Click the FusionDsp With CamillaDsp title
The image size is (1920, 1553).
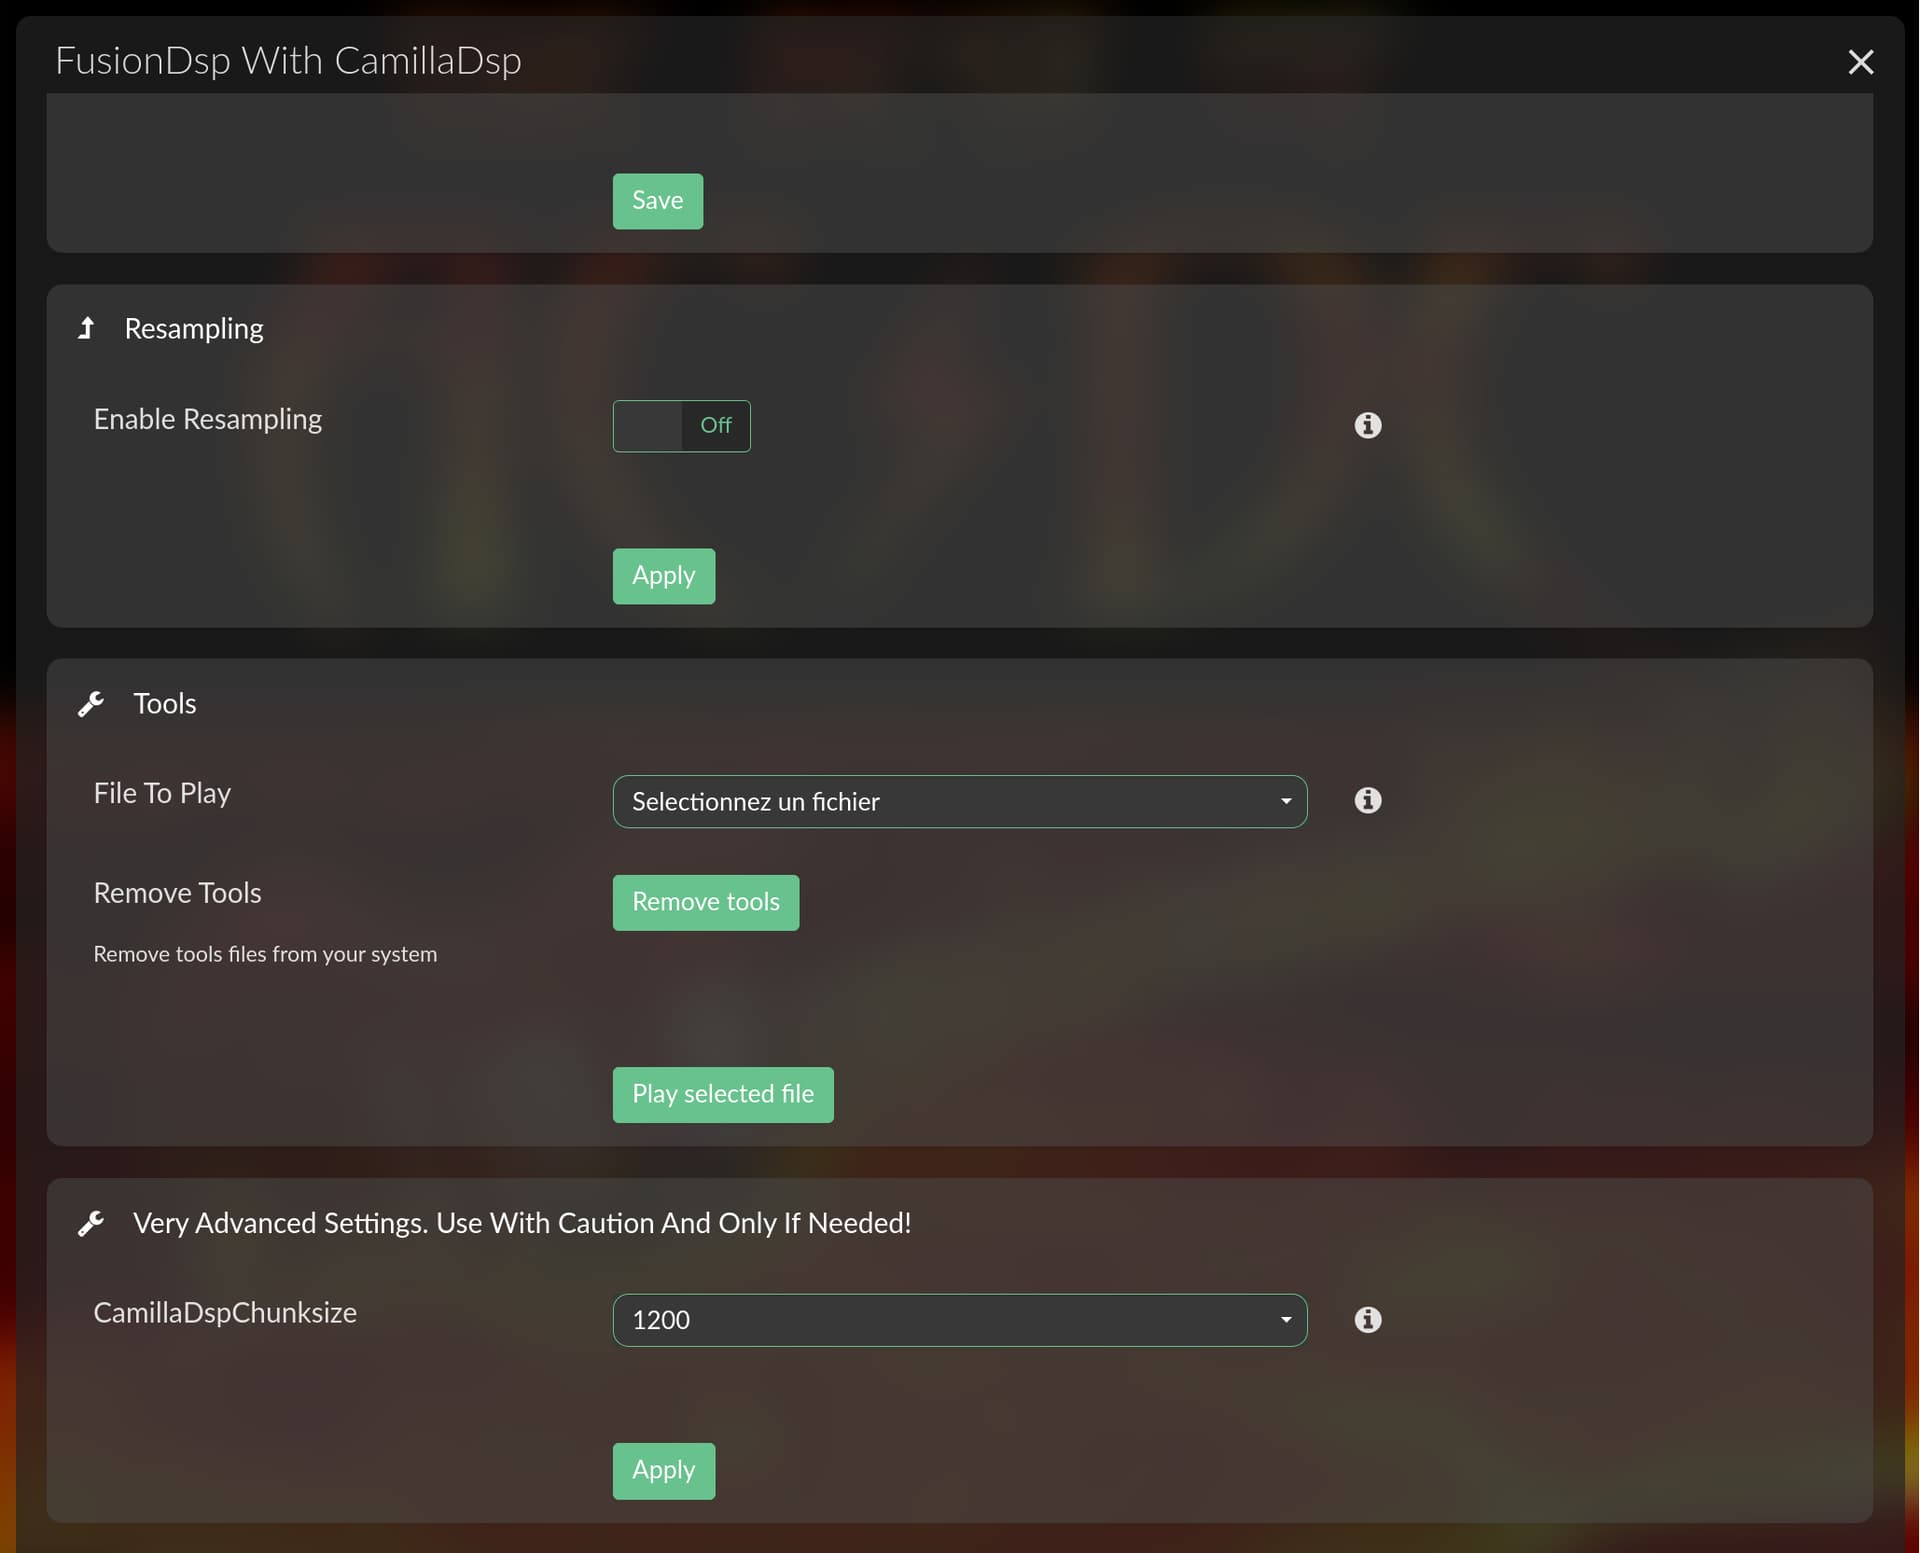click(x=288, y=61)
